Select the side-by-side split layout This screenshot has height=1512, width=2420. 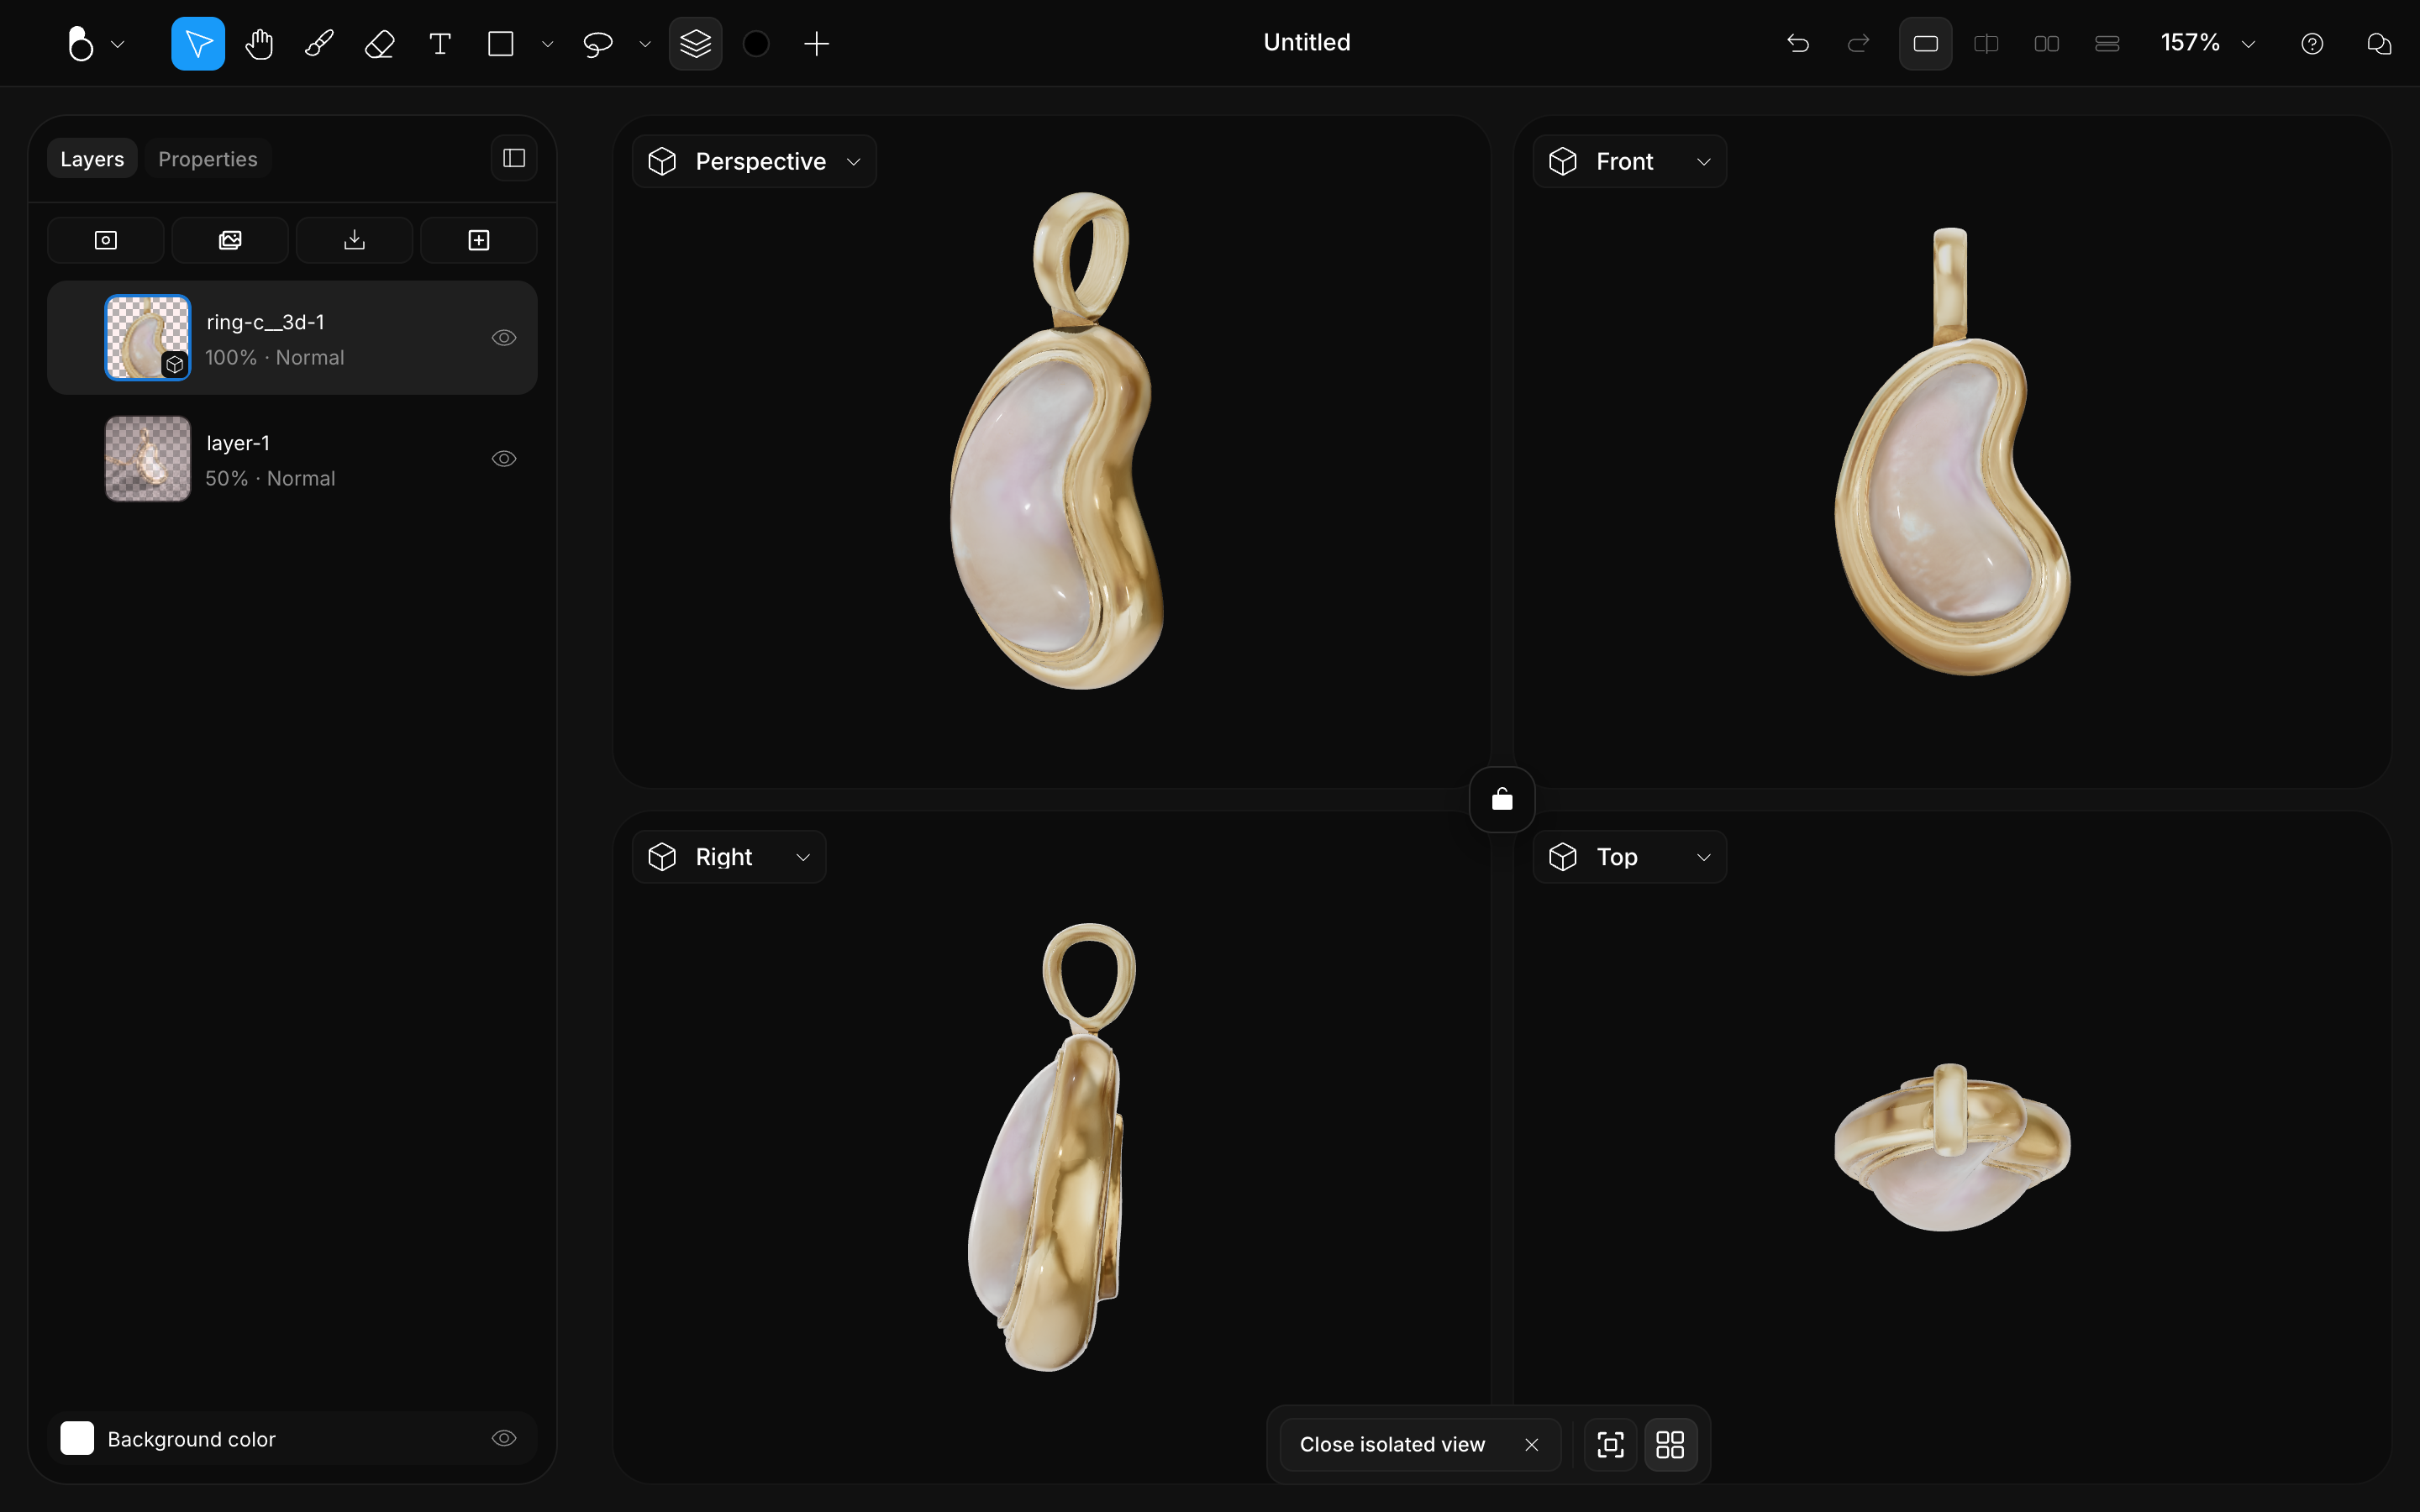2047,43
